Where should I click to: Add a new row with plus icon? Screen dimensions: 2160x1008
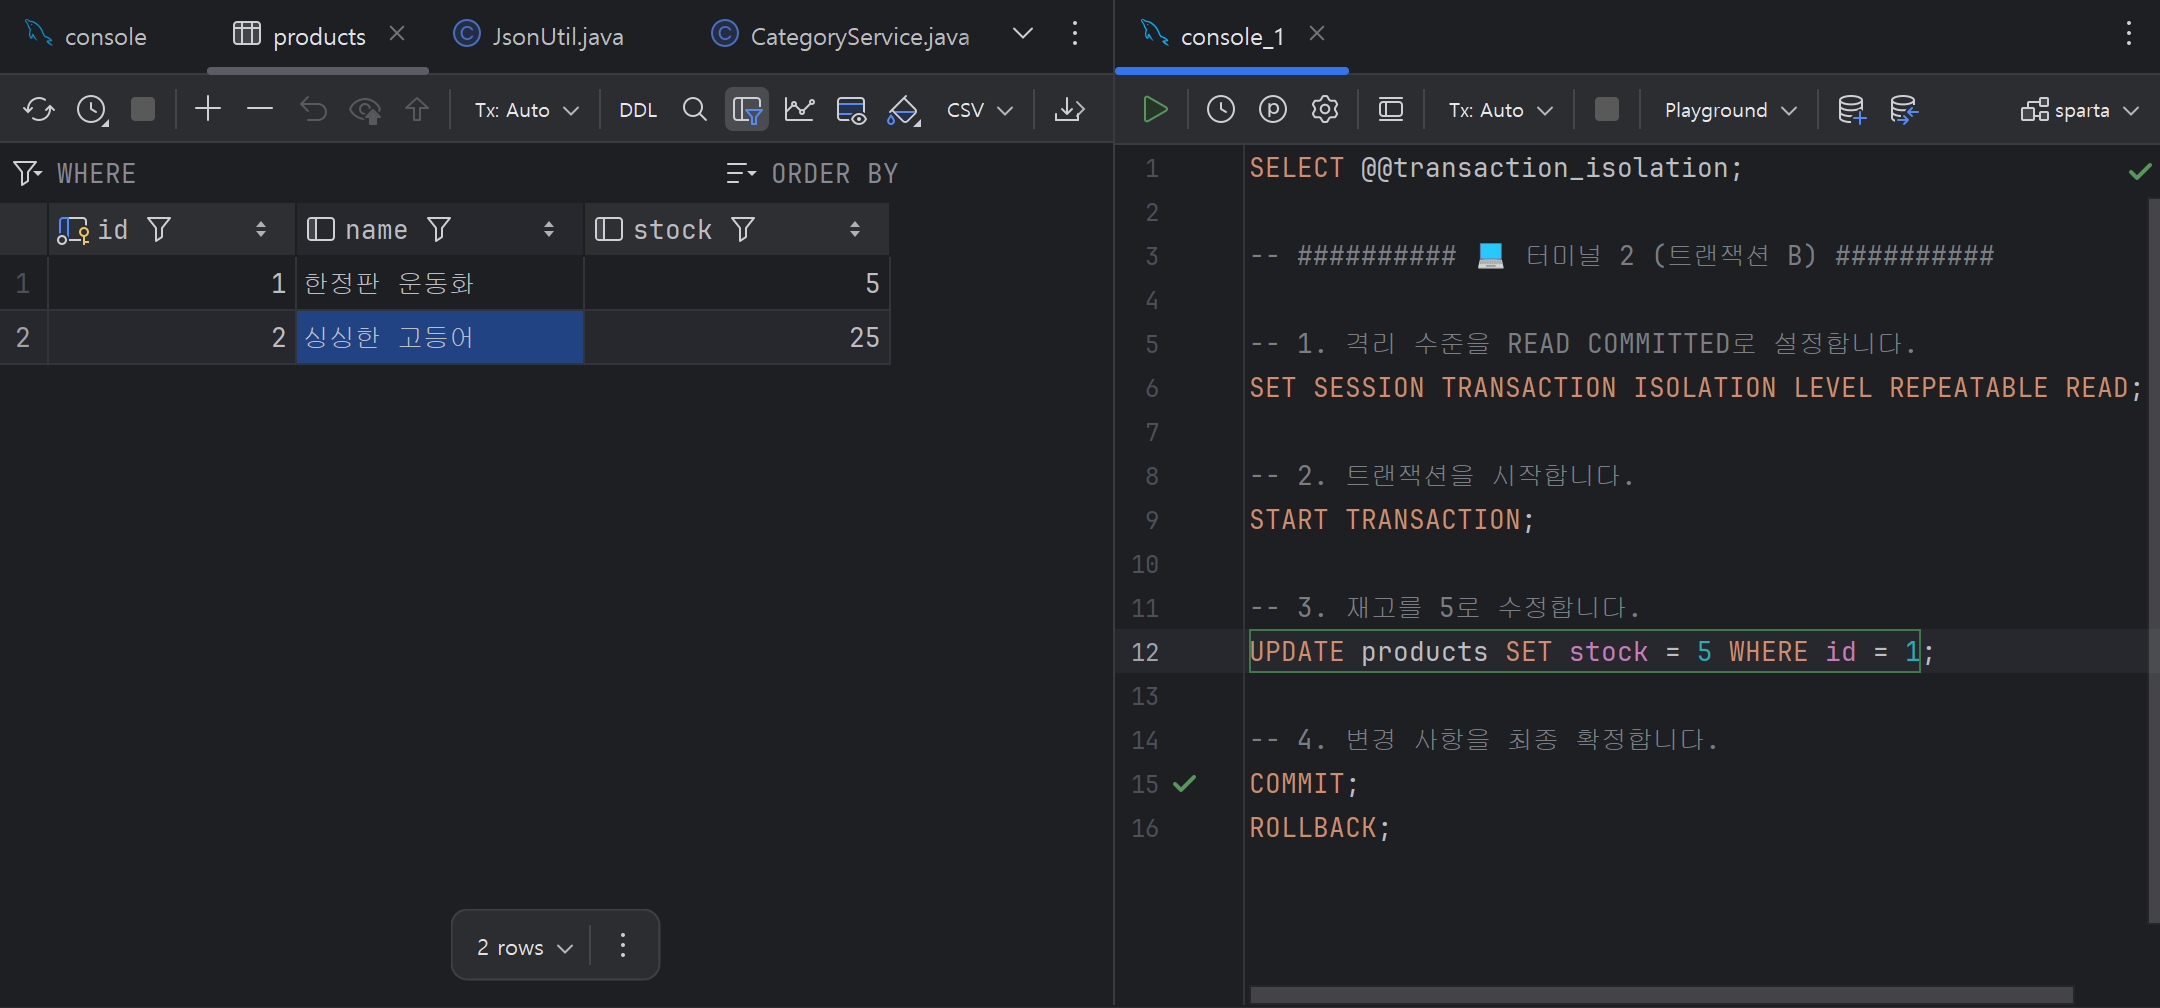click(x=208, y=109)
